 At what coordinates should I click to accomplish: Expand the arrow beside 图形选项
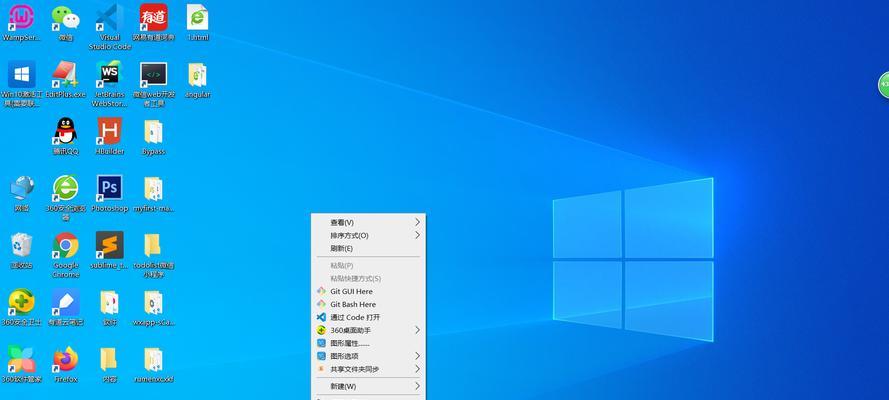pos(418,356)
